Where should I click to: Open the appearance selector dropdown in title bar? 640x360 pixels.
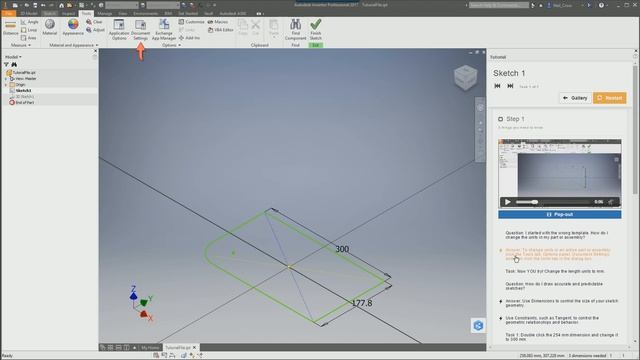tap(163, 5)
